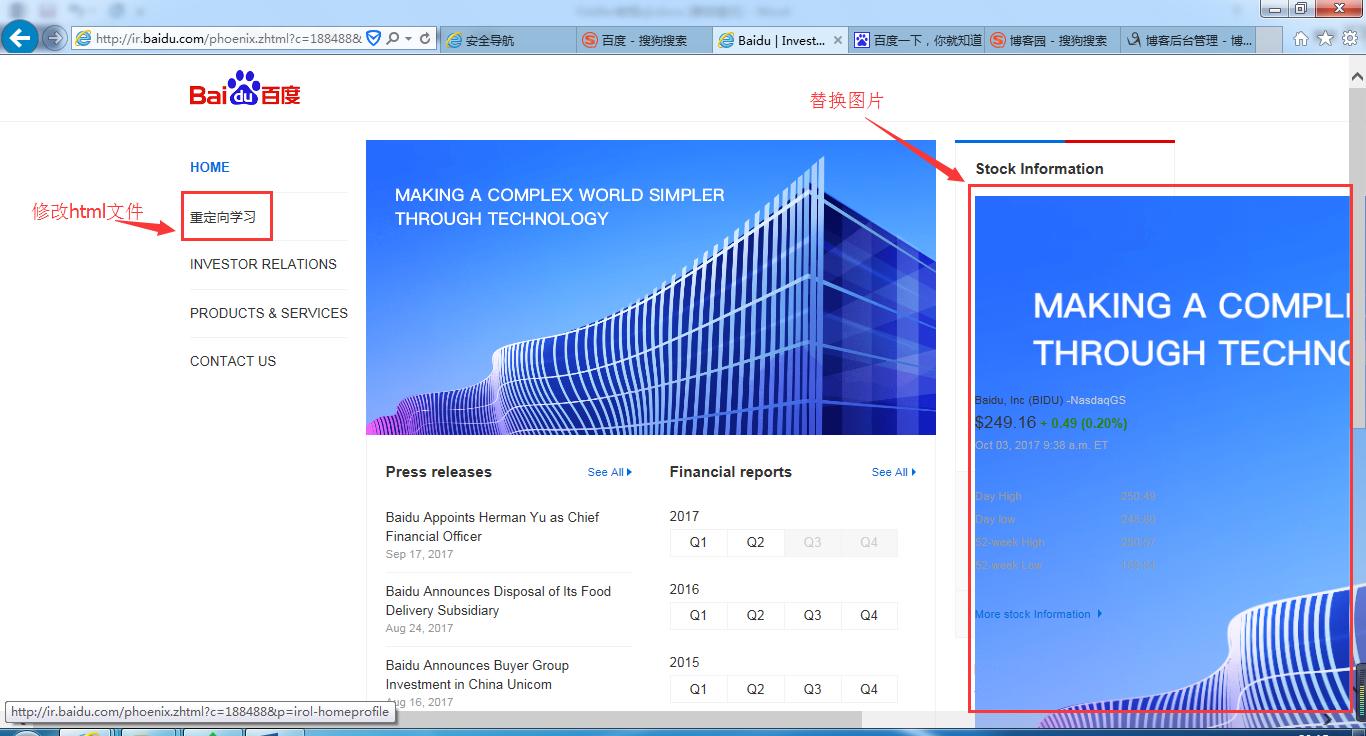Viewport: 1366px width, 736px height.
Task: Open the 2015 Q2 financial report
Action: [x=755, y=689]
